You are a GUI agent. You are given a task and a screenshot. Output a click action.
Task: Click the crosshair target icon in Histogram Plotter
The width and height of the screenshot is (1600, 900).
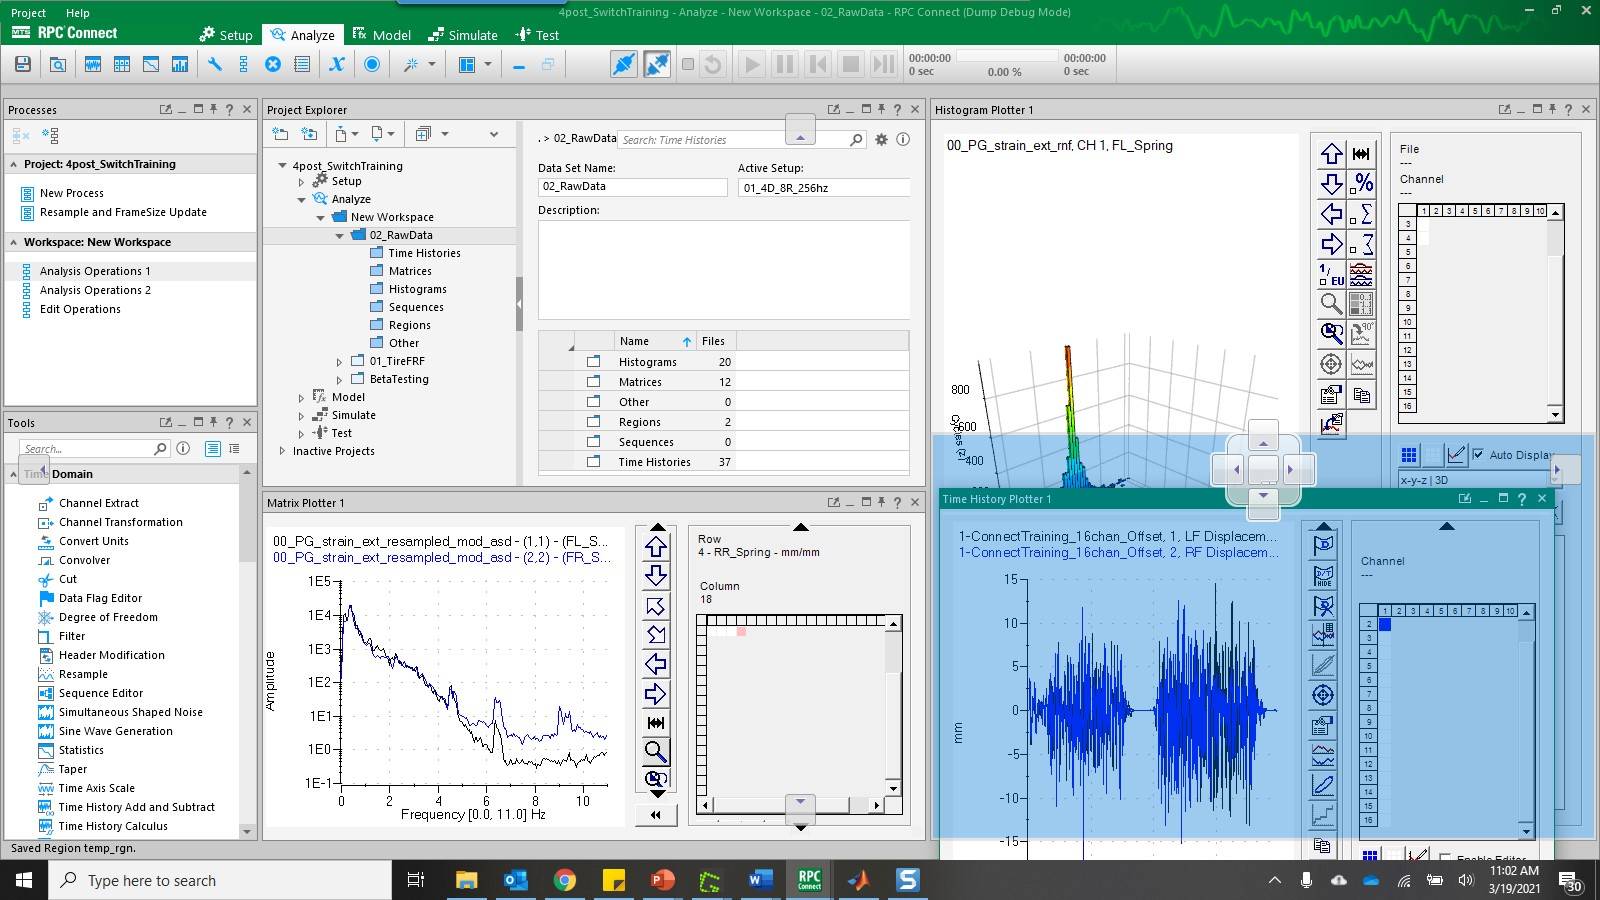[1330, 364]
